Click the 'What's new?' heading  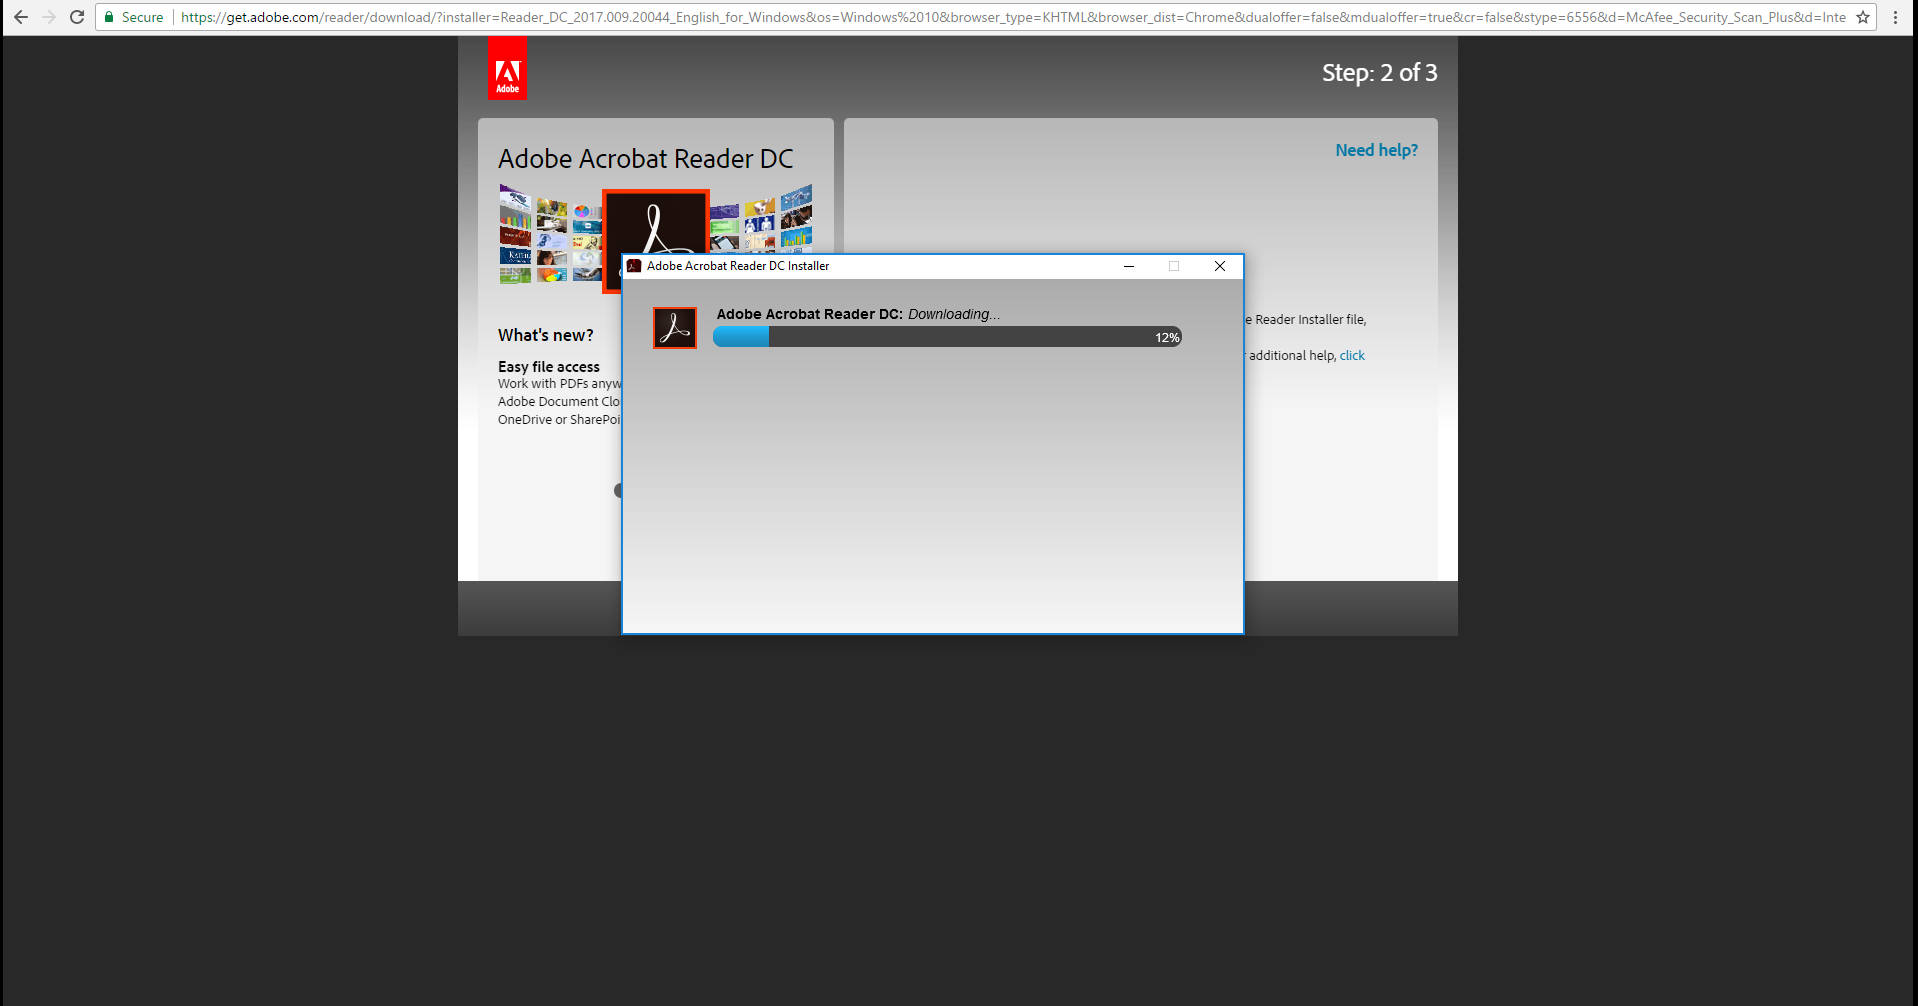click(x=545, y=335)
